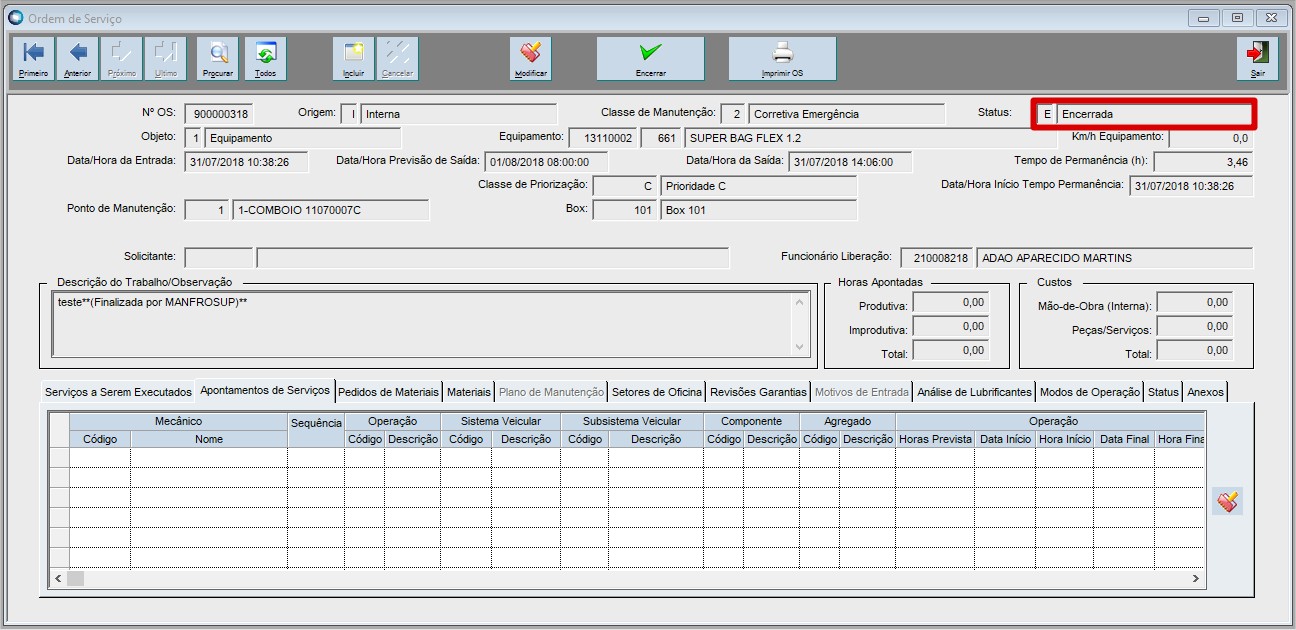The image size is (1296, 630).
Task: Click the Próximo navigation button
Action: 121,59
